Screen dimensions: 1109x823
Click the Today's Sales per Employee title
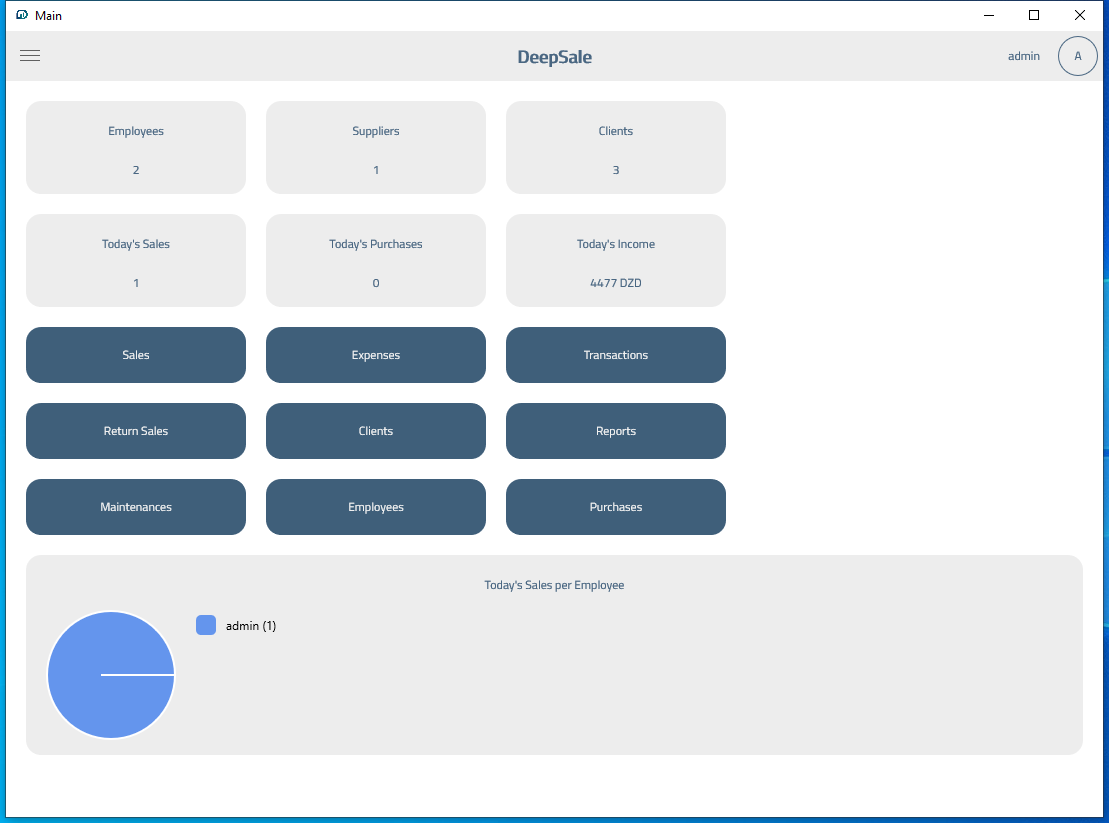coord(554,585)
